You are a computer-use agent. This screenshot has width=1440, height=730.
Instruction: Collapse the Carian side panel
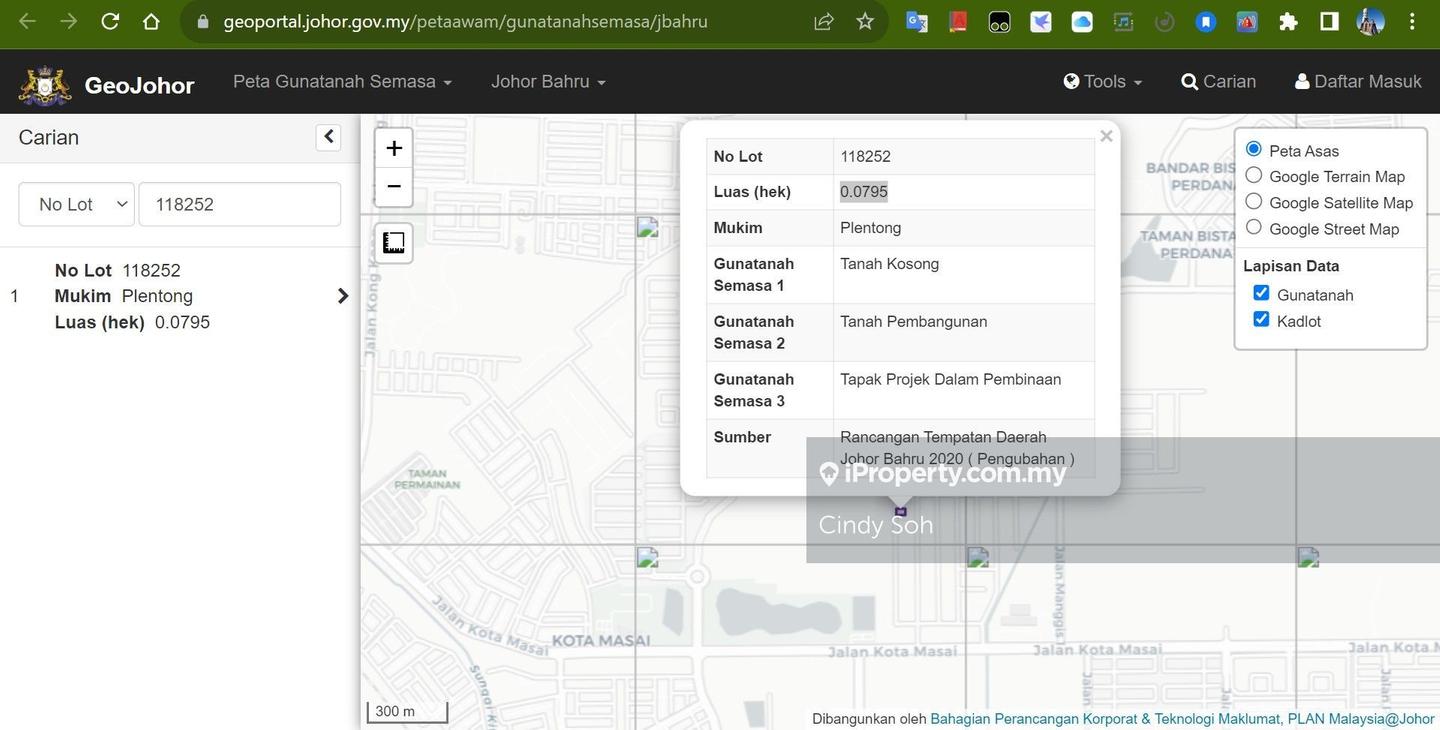coord(328,137)
